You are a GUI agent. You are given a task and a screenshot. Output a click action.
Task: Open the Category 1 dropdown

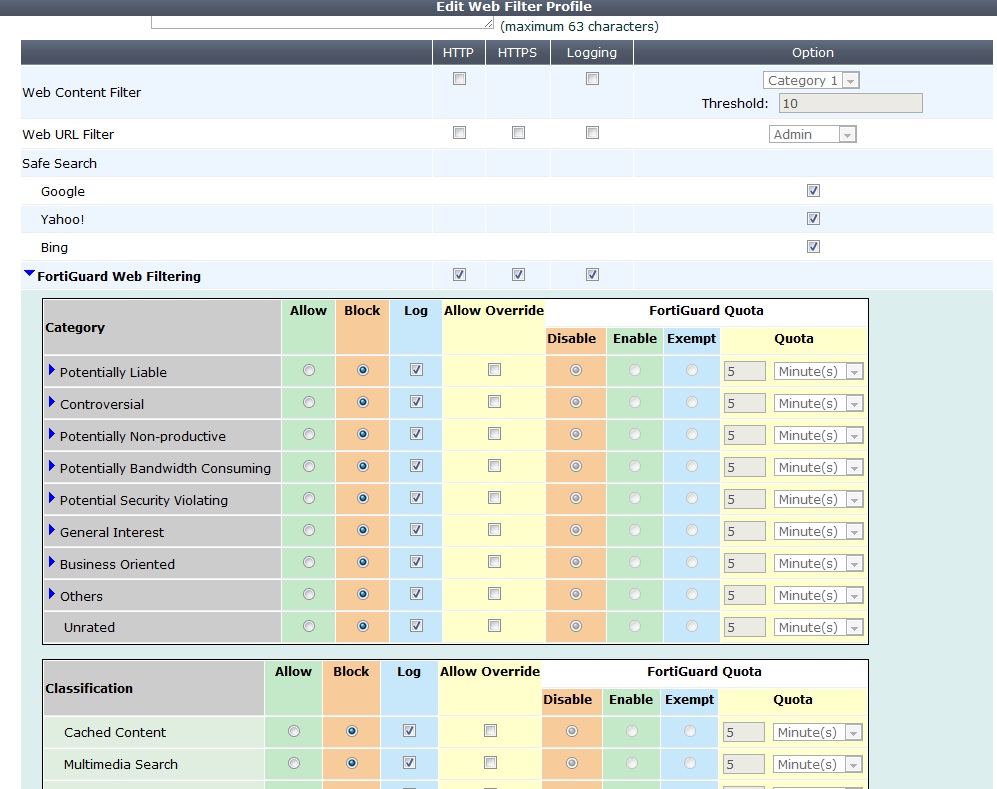[x=812, y=81]
